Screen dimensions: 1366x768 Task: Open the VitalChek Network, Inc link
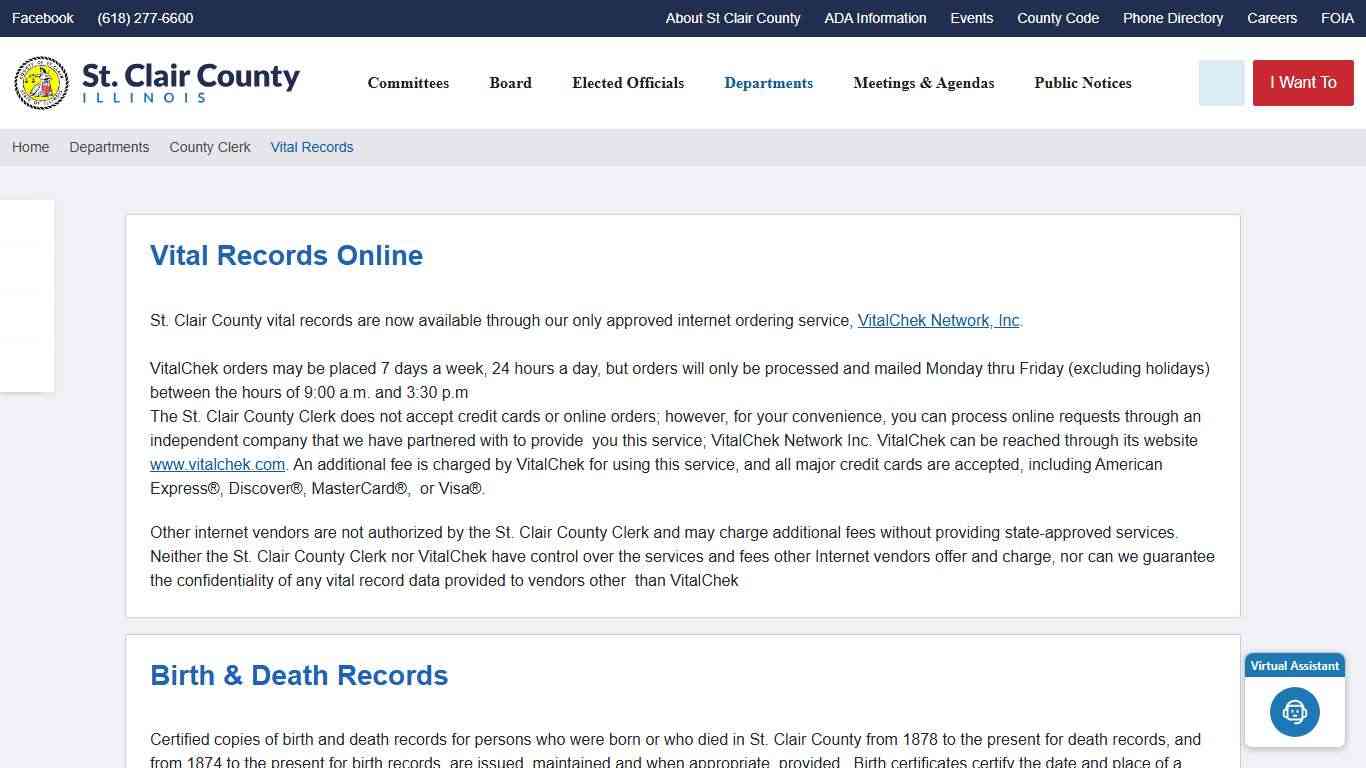point(938,320)
